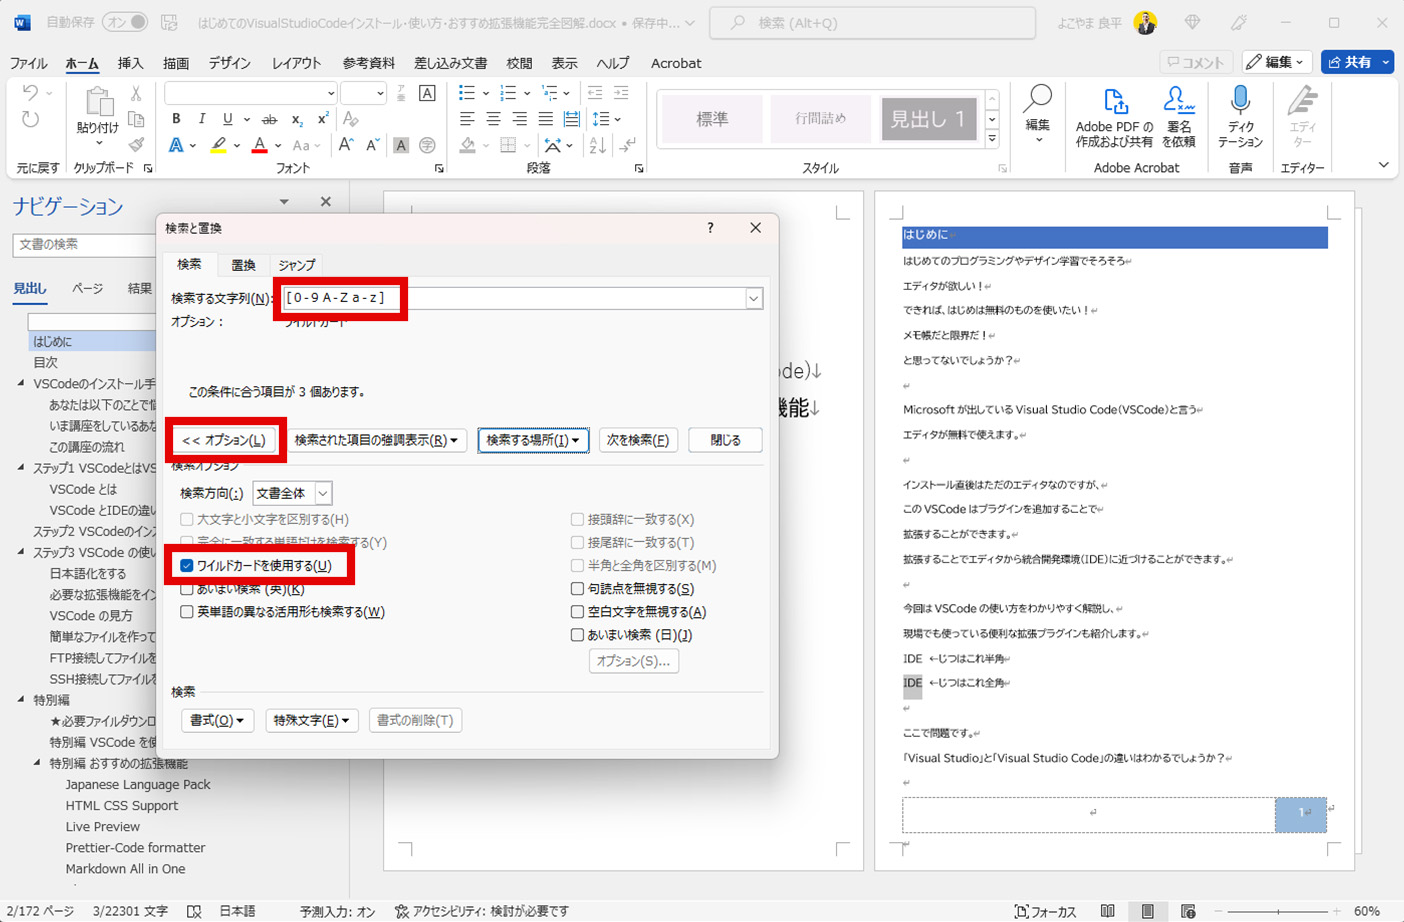Sort paragraph contents A-Z icon

tap(597, 145)
